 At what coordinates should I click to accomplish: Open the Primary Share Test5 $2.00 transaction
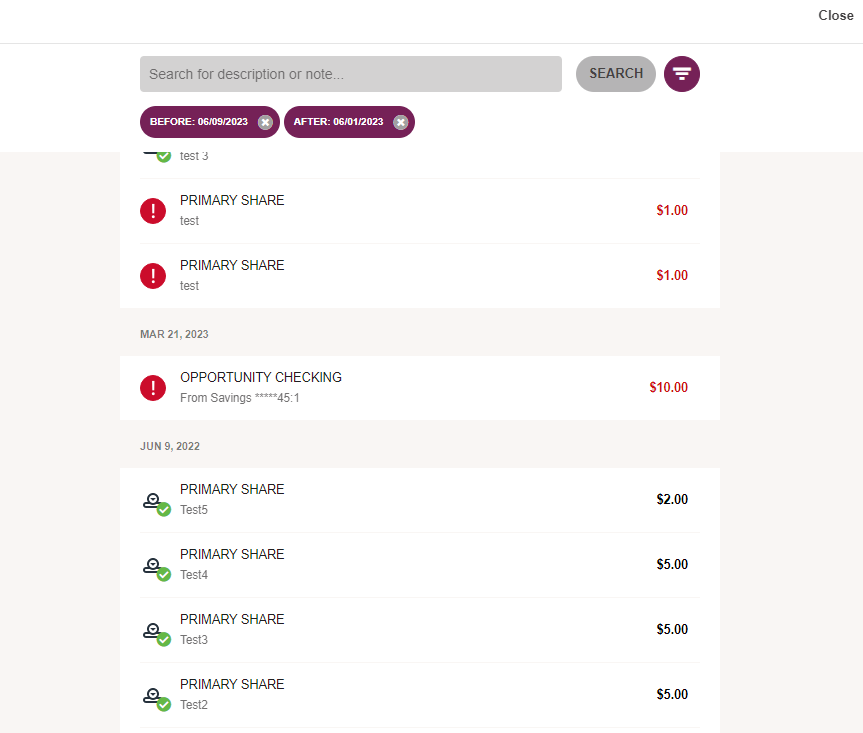(x=420, y=500)
